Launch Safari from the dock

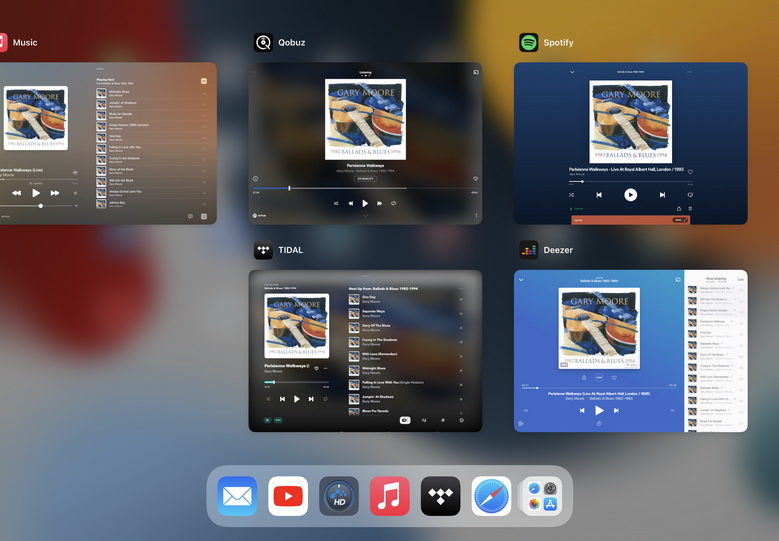pyautogui.click(x=491, y=496)
